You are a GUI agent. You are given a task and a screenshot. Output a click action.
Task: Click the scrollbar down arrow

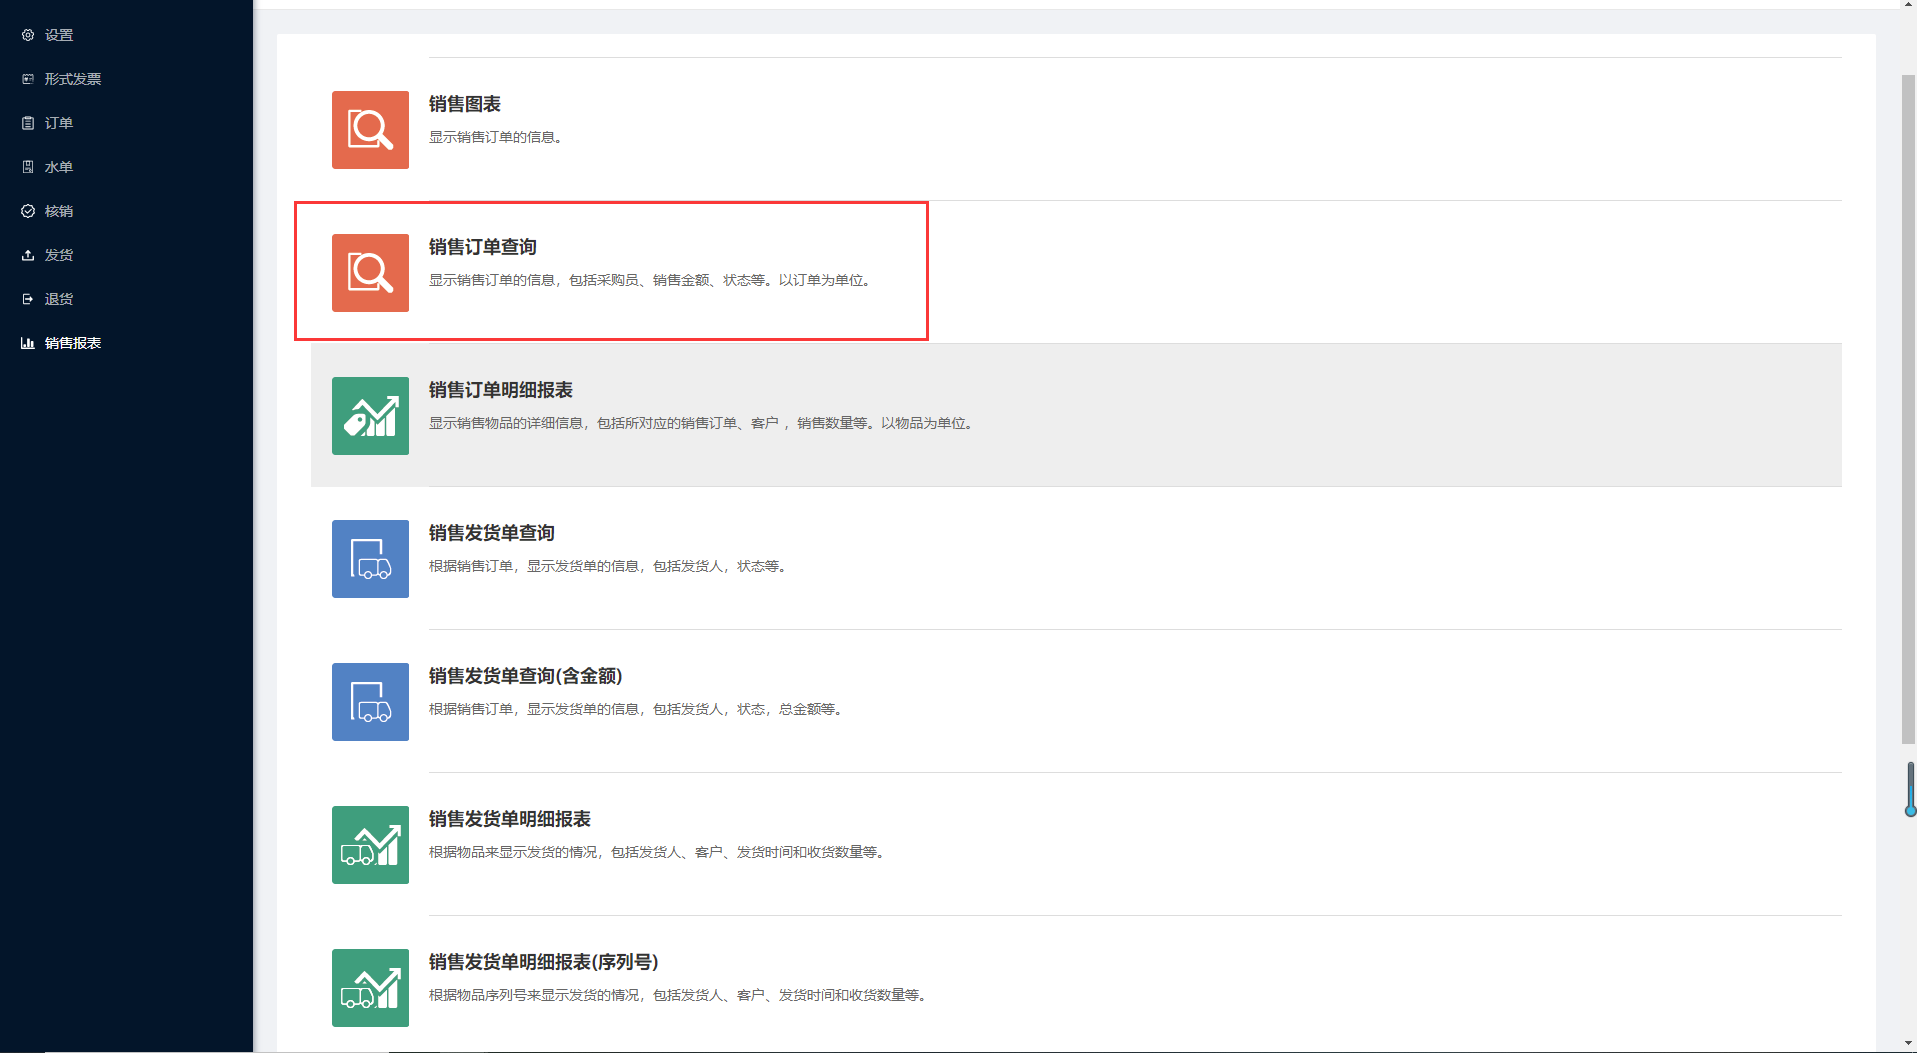(1908, 1044)
